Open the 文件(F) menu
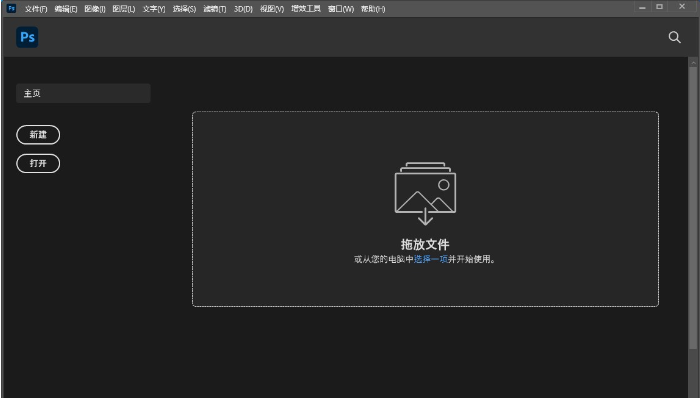The image size is (700, 398). pos(36,9)
